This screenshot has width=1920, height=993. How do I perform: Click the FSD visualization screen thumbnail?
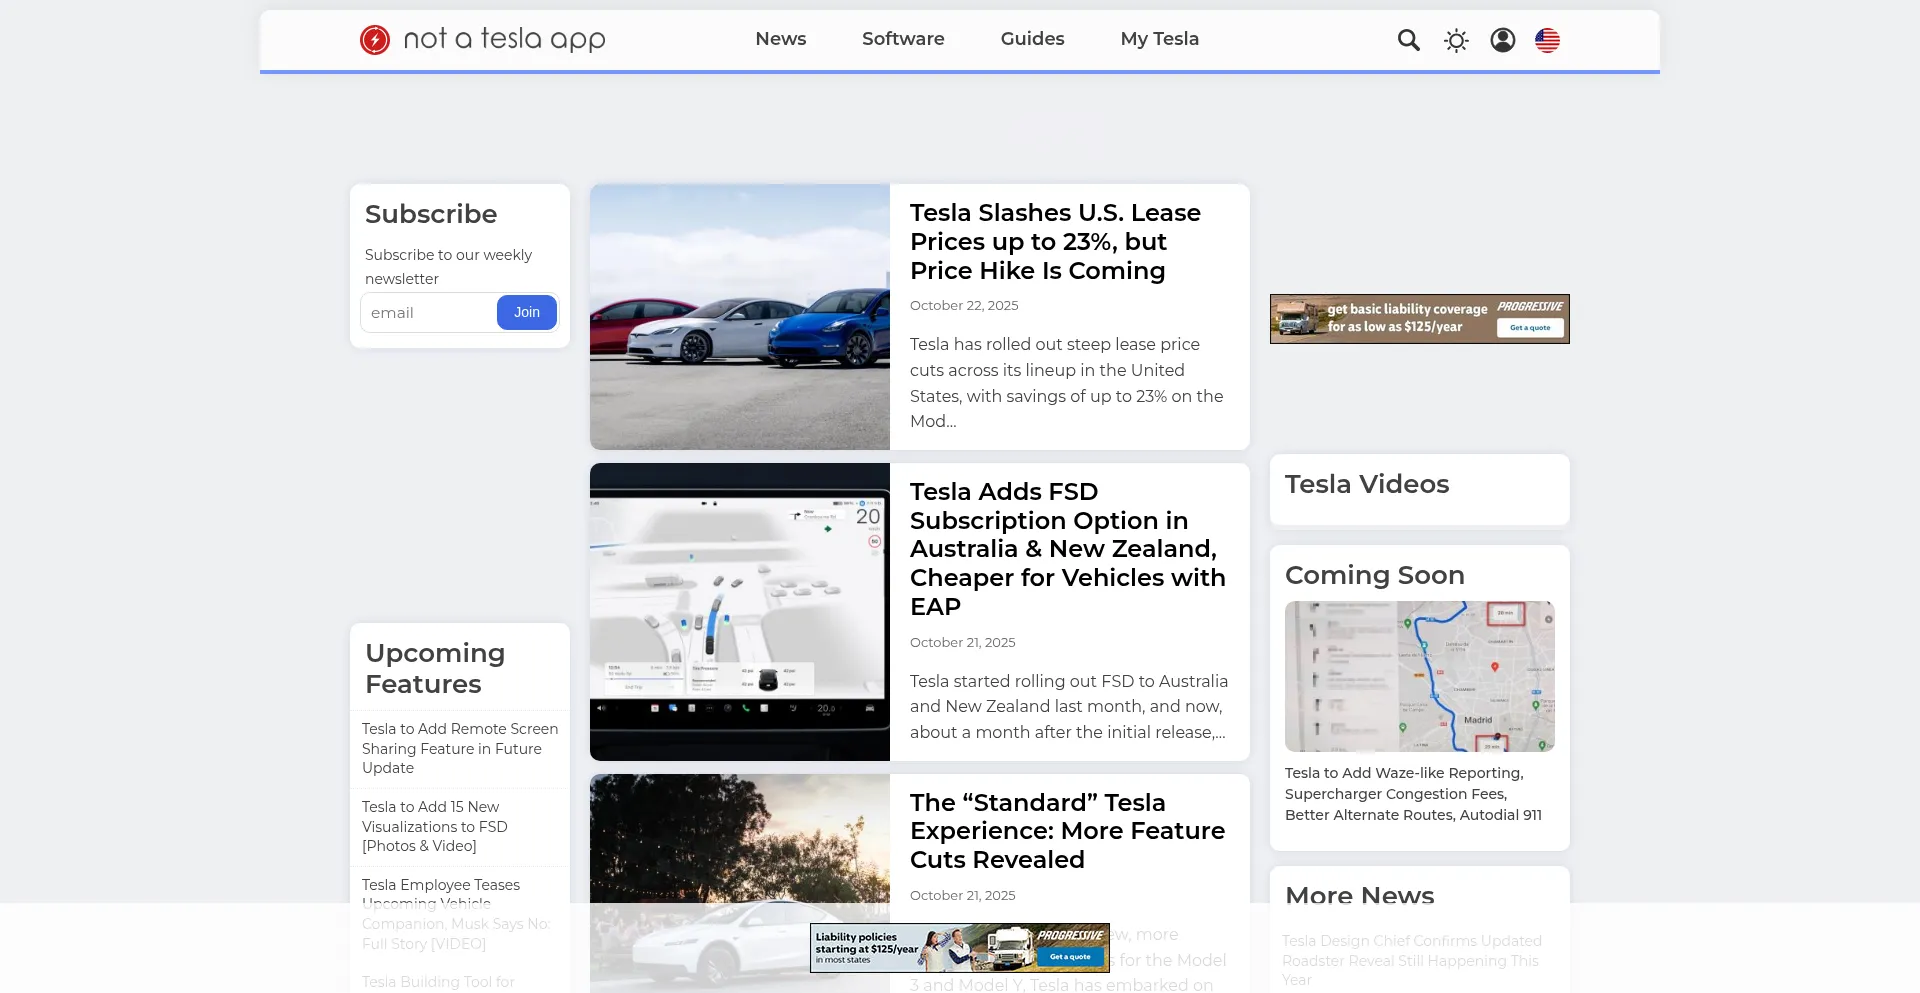click(x=740, y=612)
